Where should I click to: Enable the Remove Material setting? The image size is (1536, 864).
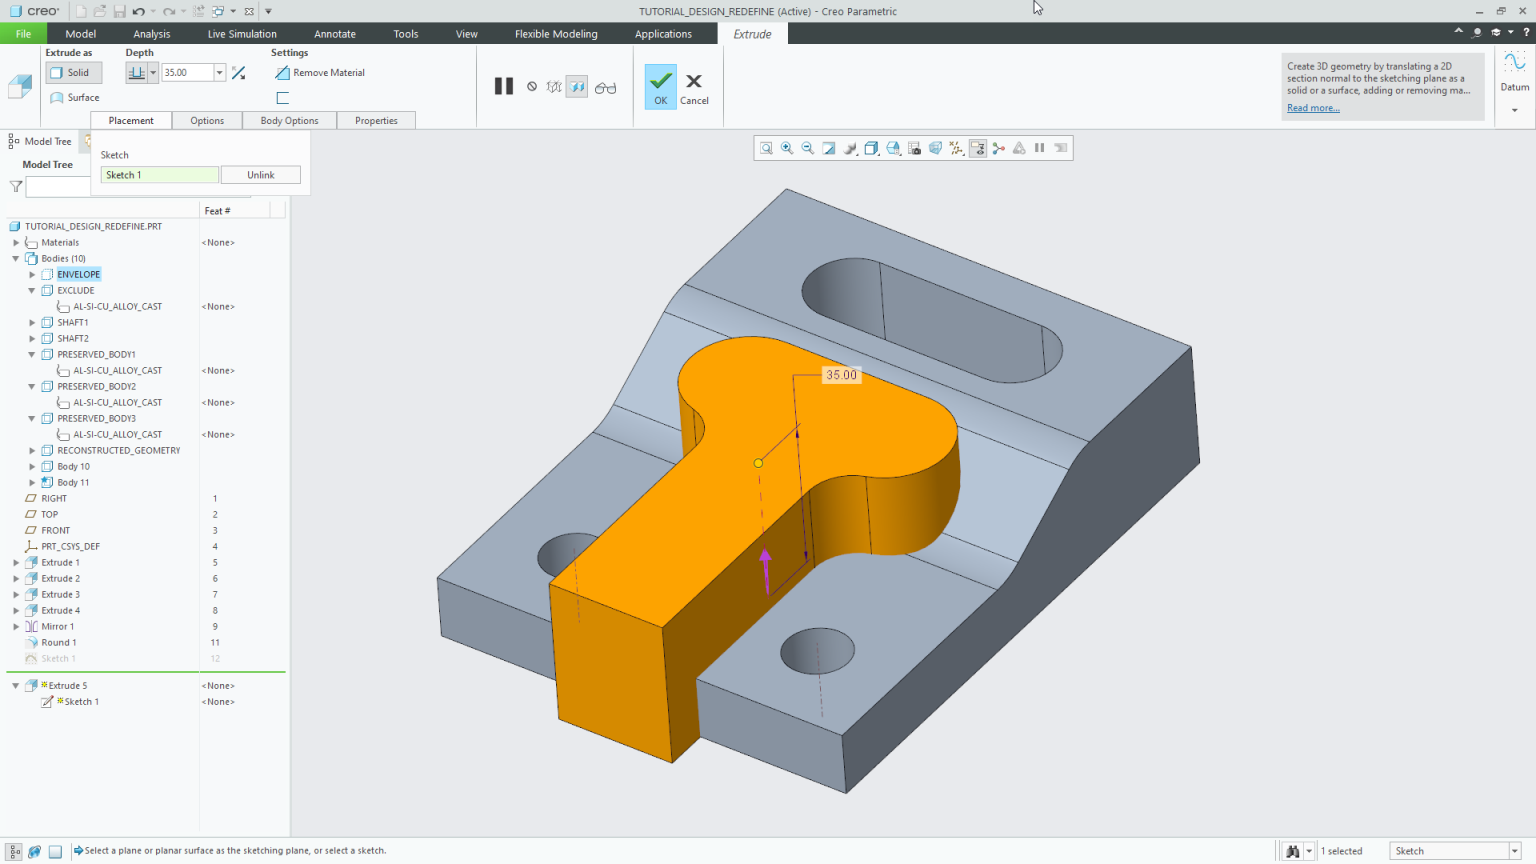point(320,72)
